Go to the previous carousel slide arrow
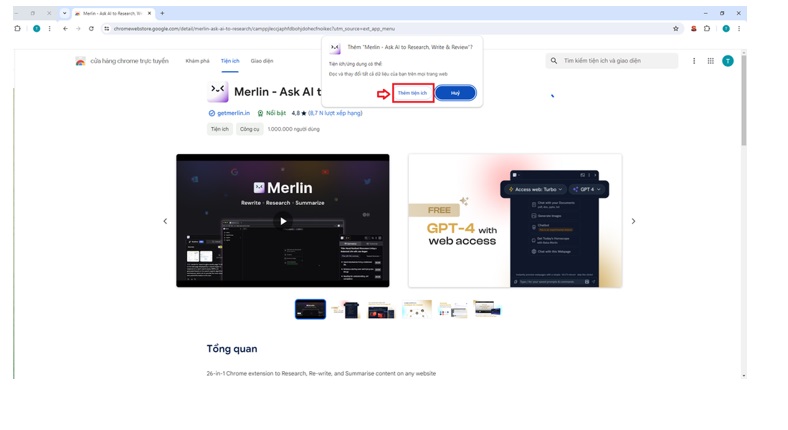The image size is (788, 430). (x=165, y=221)
